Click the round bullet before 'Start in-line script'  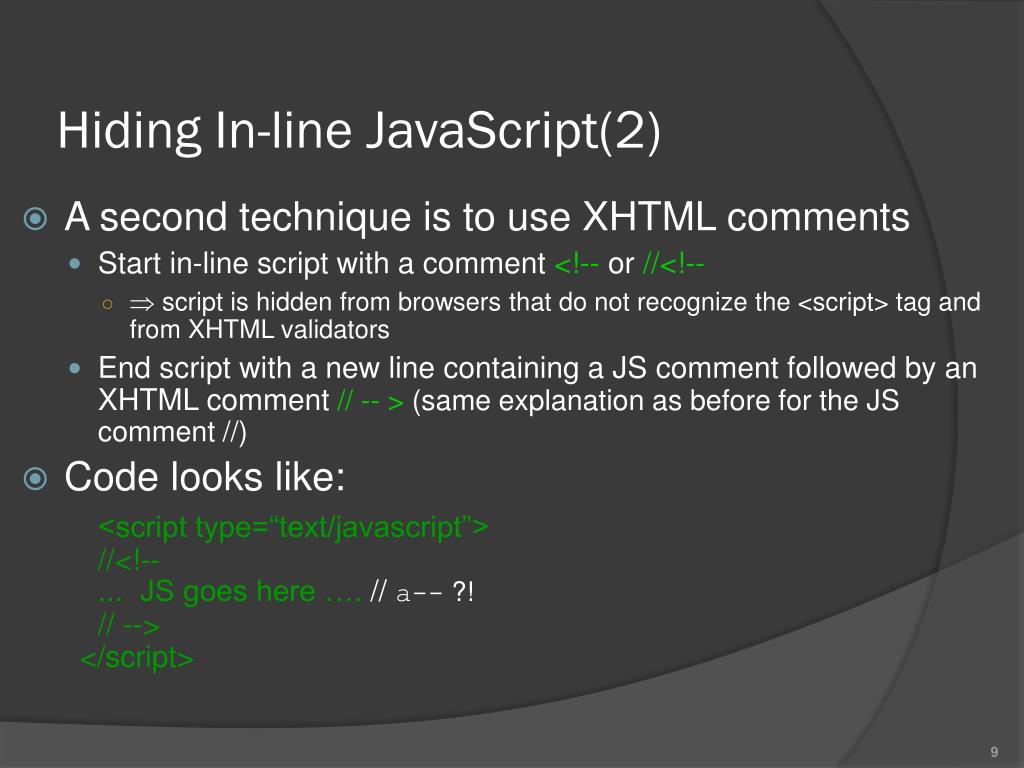click(75, 264)
